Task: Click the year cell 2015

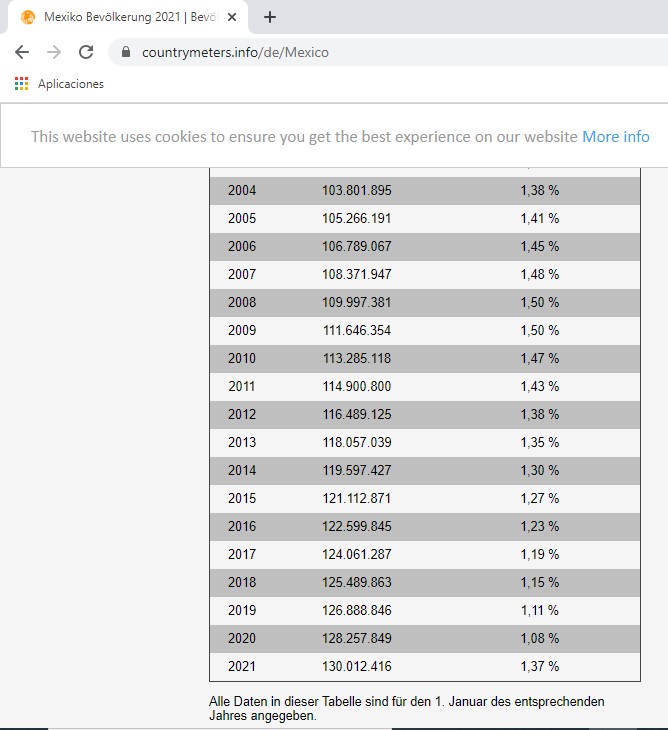Action: click(x=242, y=498)
